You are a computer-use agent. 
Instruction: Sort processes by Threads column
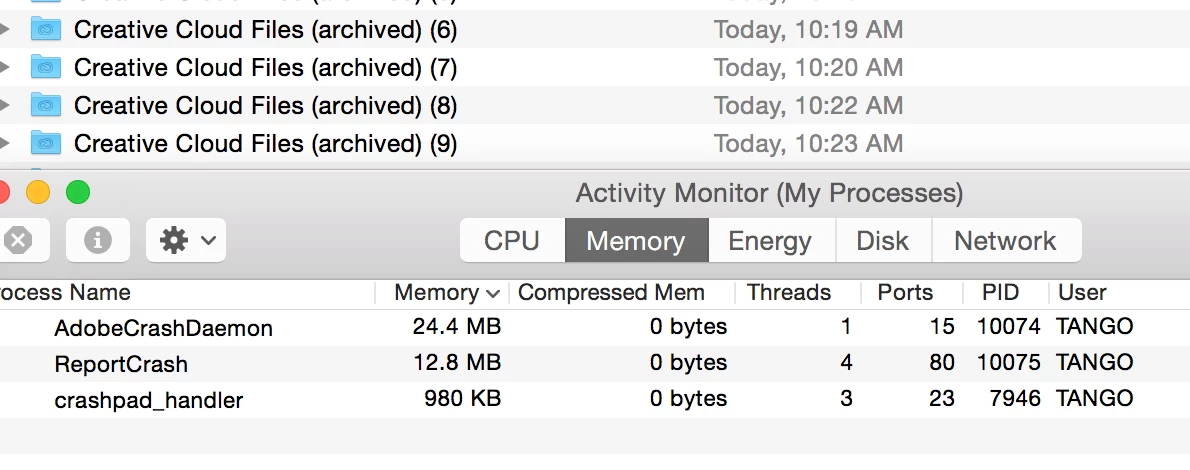click(789, 293)
